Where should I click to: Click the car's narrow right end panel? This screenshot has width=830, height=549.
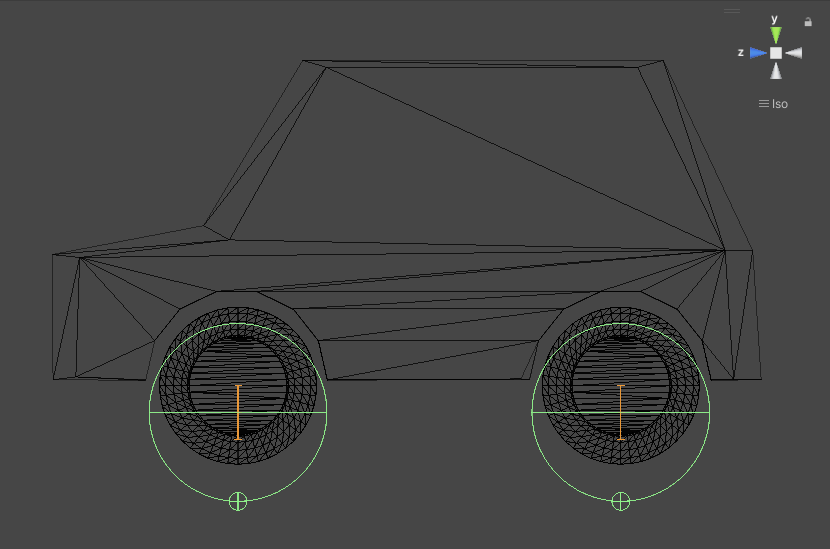pos(745,315)
